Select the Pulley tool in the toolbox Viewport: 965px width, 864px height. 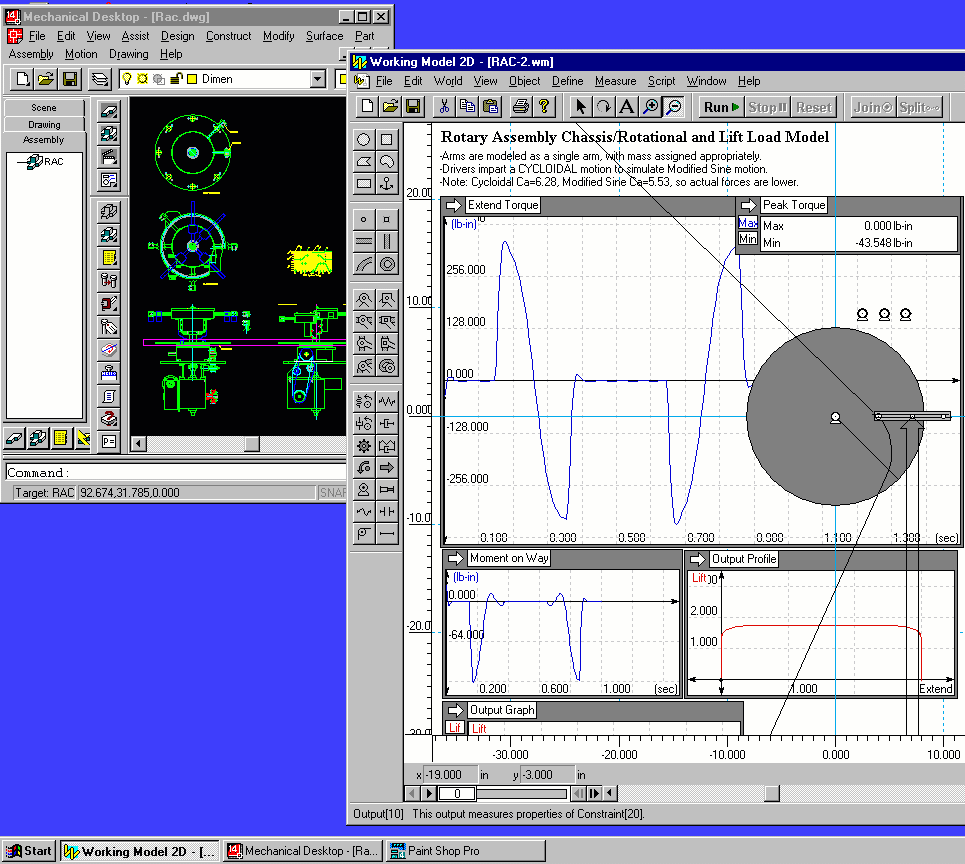coord(364,534)
